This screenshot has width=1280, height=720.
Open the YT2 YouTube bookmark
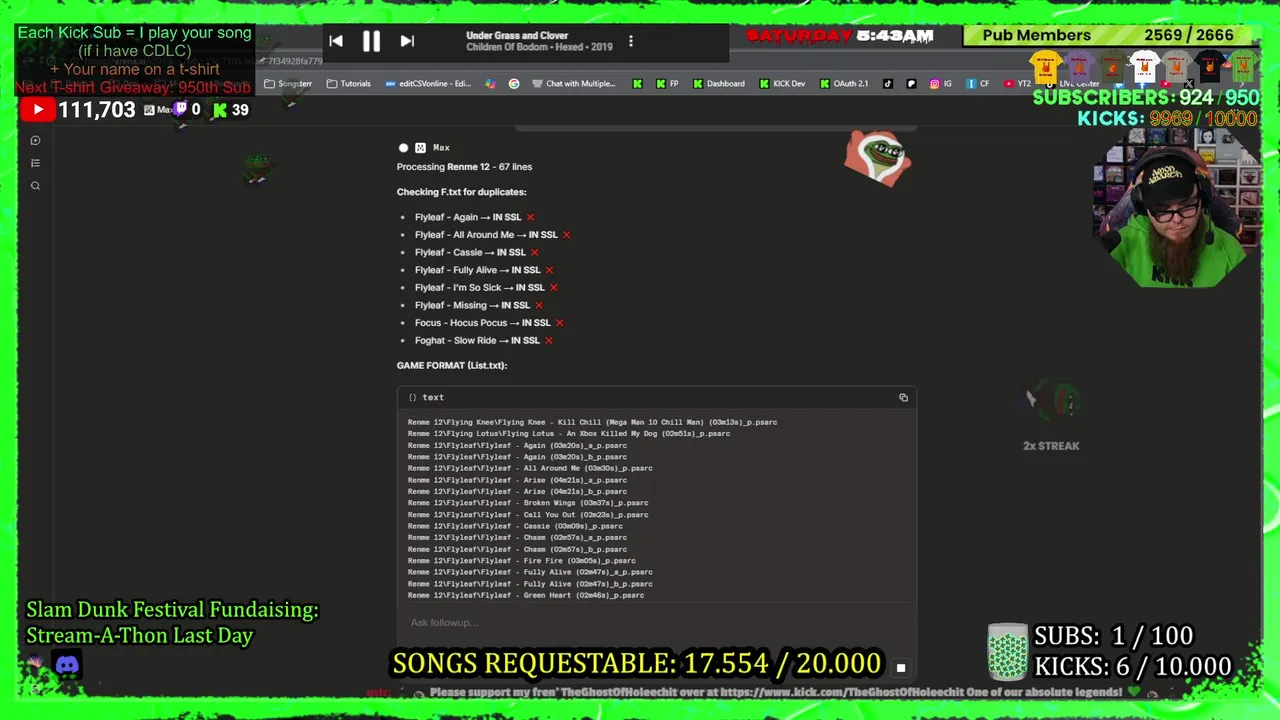point(1017,84)
